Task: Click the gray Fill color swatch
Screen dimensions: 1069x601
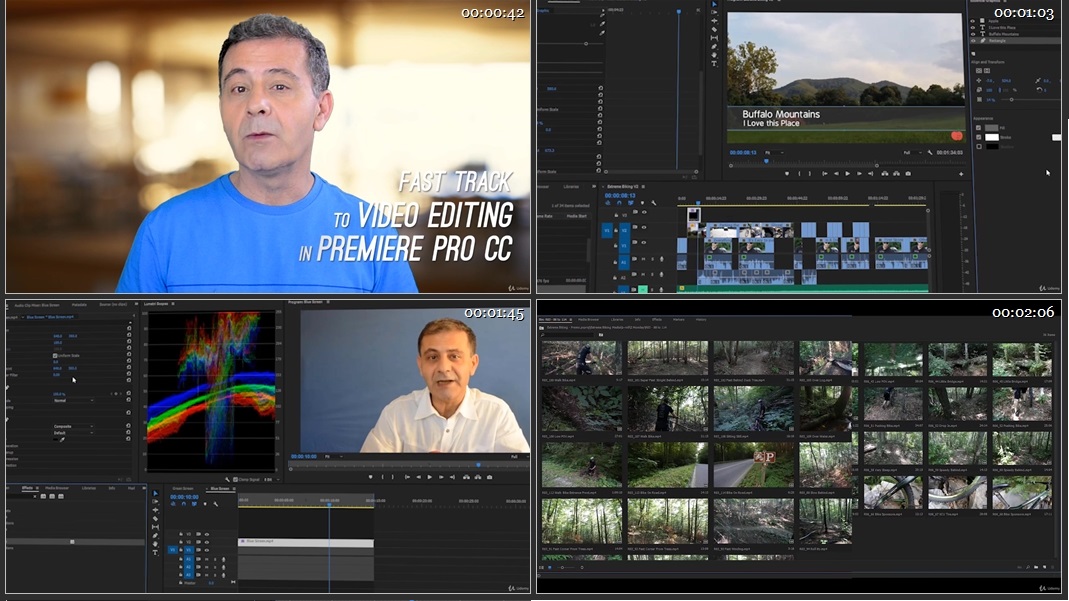Action: (x=992, y=128)
